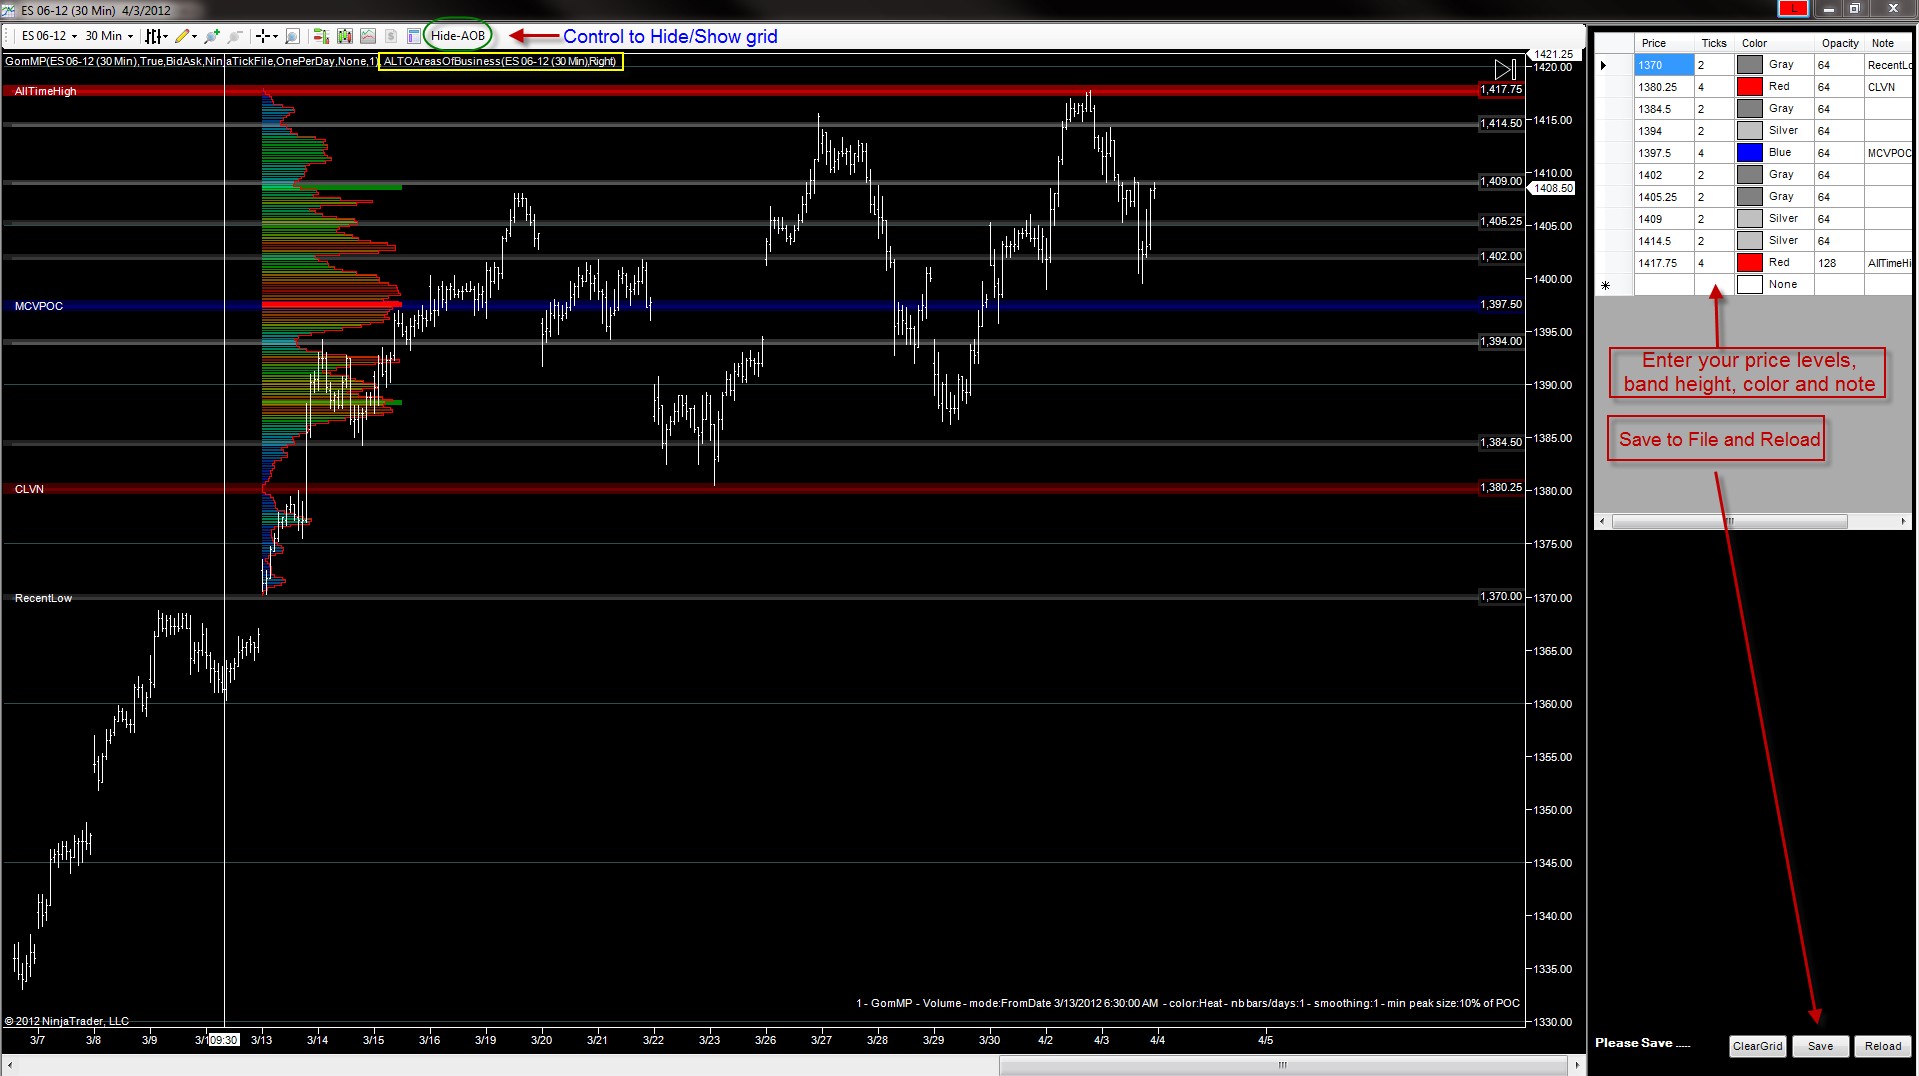Screen dimensions: 1919x1076
Task: Select the 1380.25 price cell
Action: (x=1664, y=87)
